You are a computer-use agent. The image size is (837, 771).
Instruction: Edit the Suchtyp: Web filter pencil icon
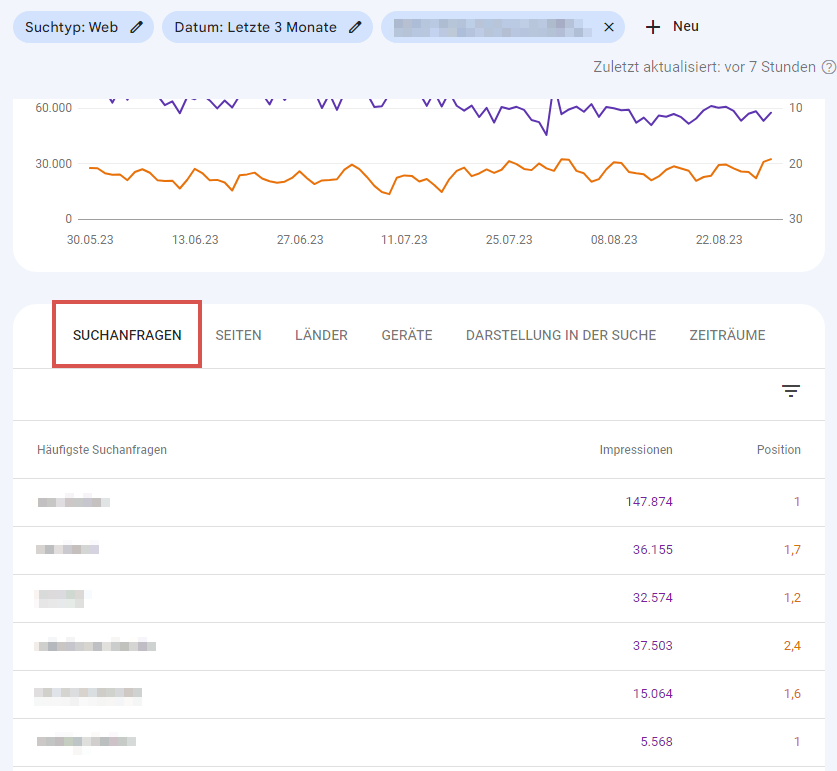point(137,27)
